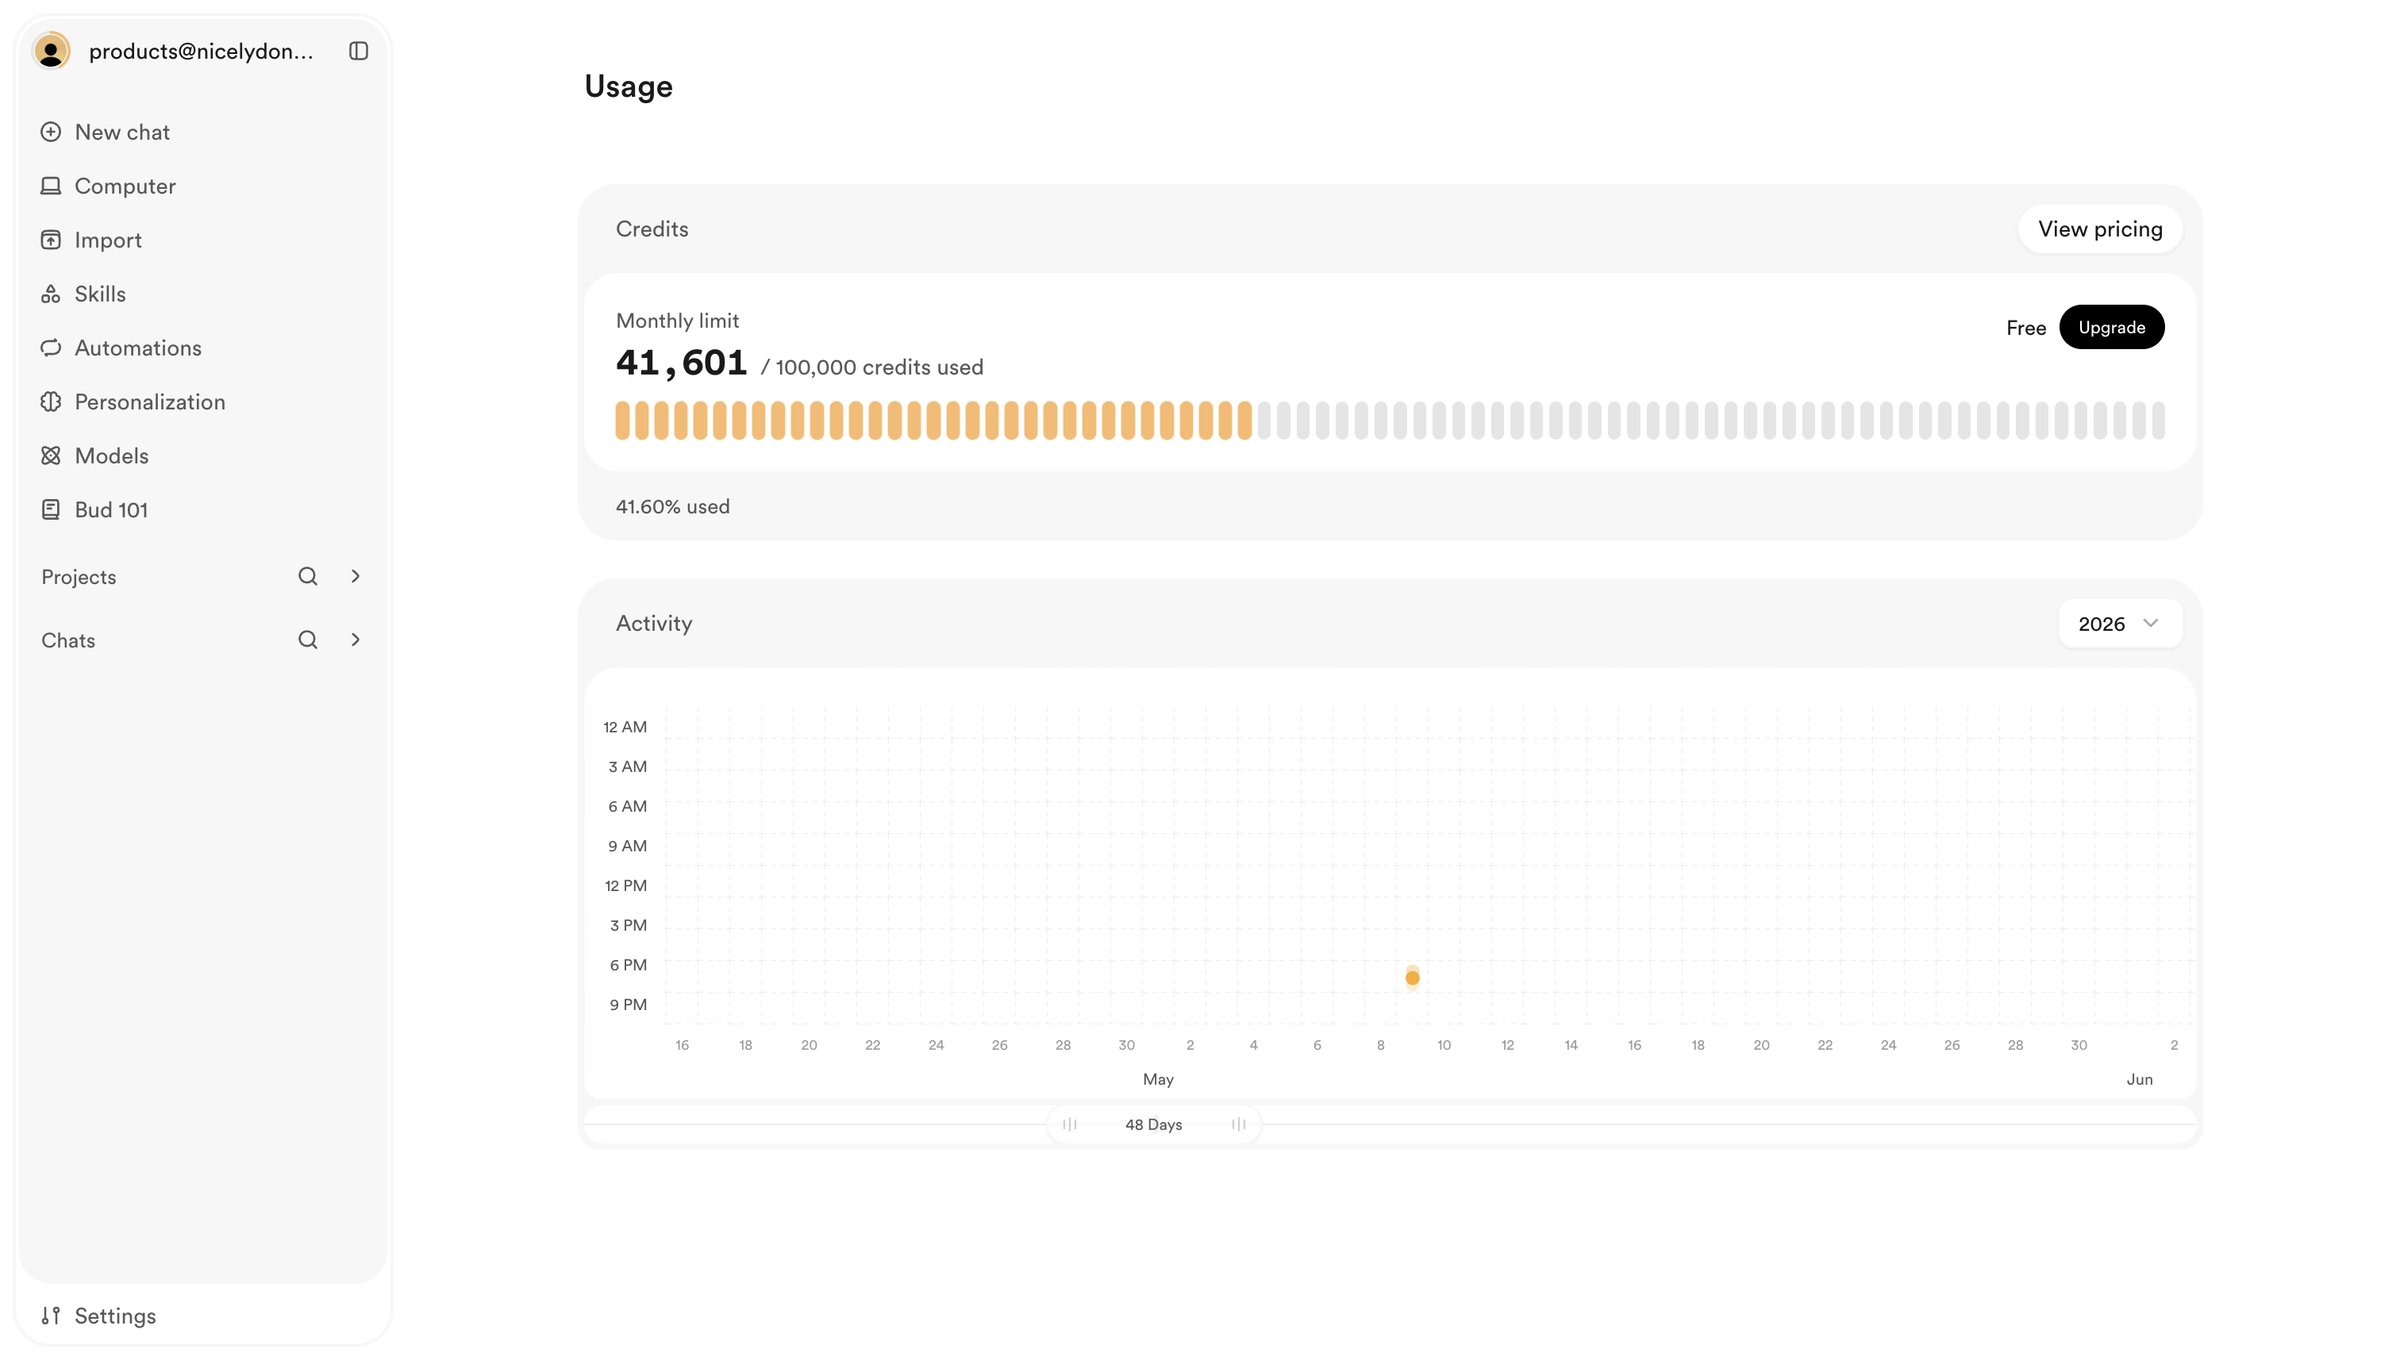Click the Chats section label
2400x1360 pixels.
click(68, 640)
